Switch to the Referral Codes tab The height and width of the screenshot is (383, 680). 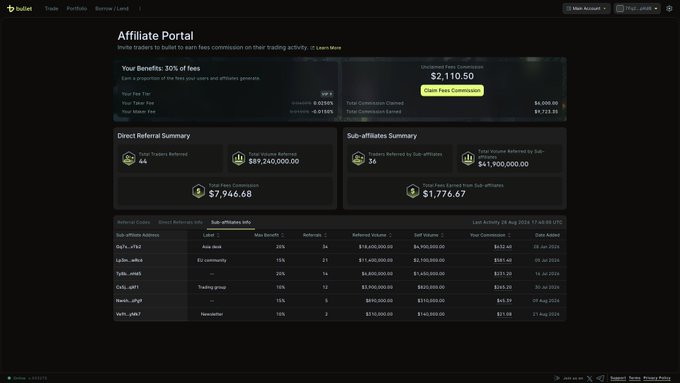pos(133,222)
